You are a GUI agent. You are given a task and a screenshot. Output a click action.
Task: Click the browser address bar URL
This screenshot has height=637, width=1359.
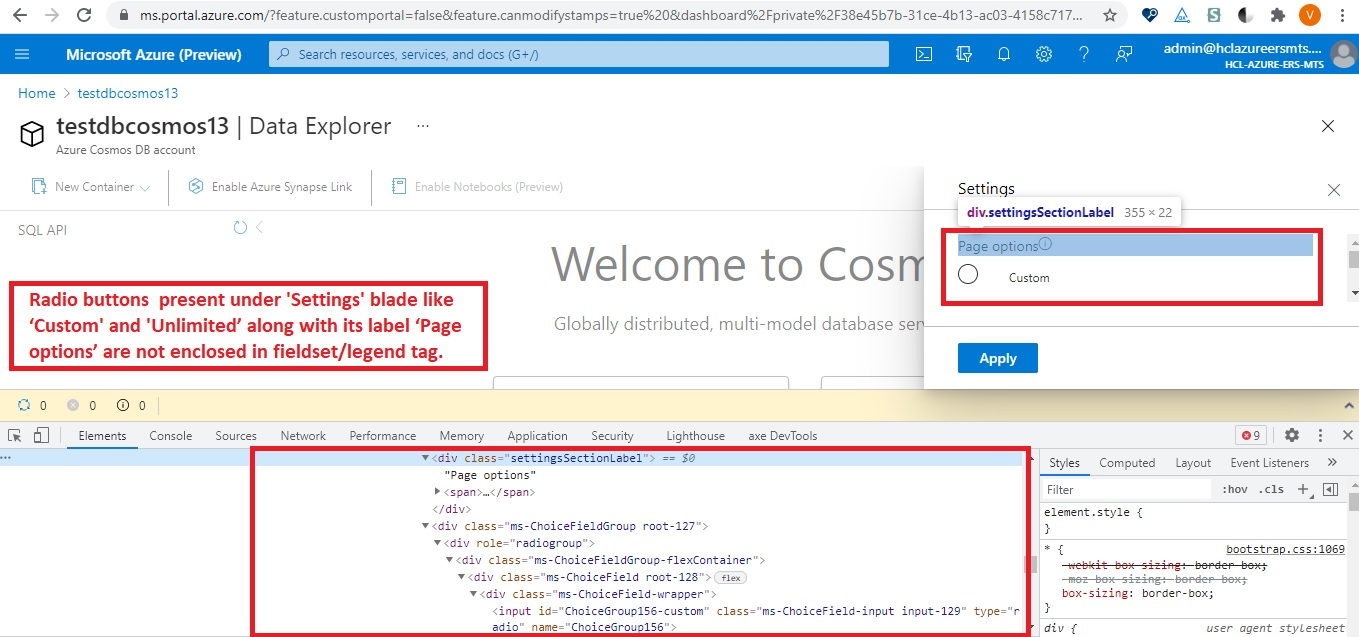(x=612, y=16)
